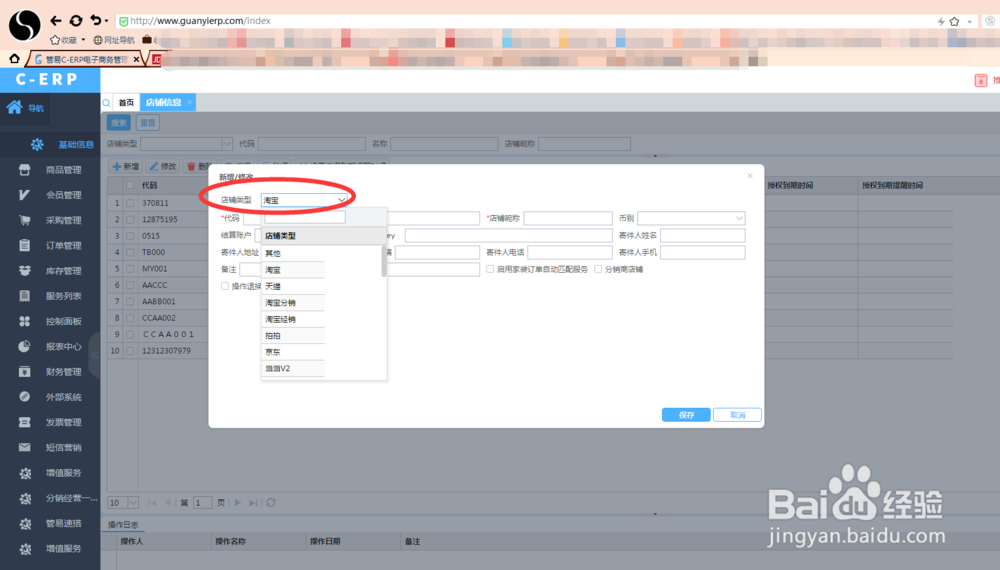Click the 服务列表 sidebar icon
The image size is (1000, 570).
(24, 296)
